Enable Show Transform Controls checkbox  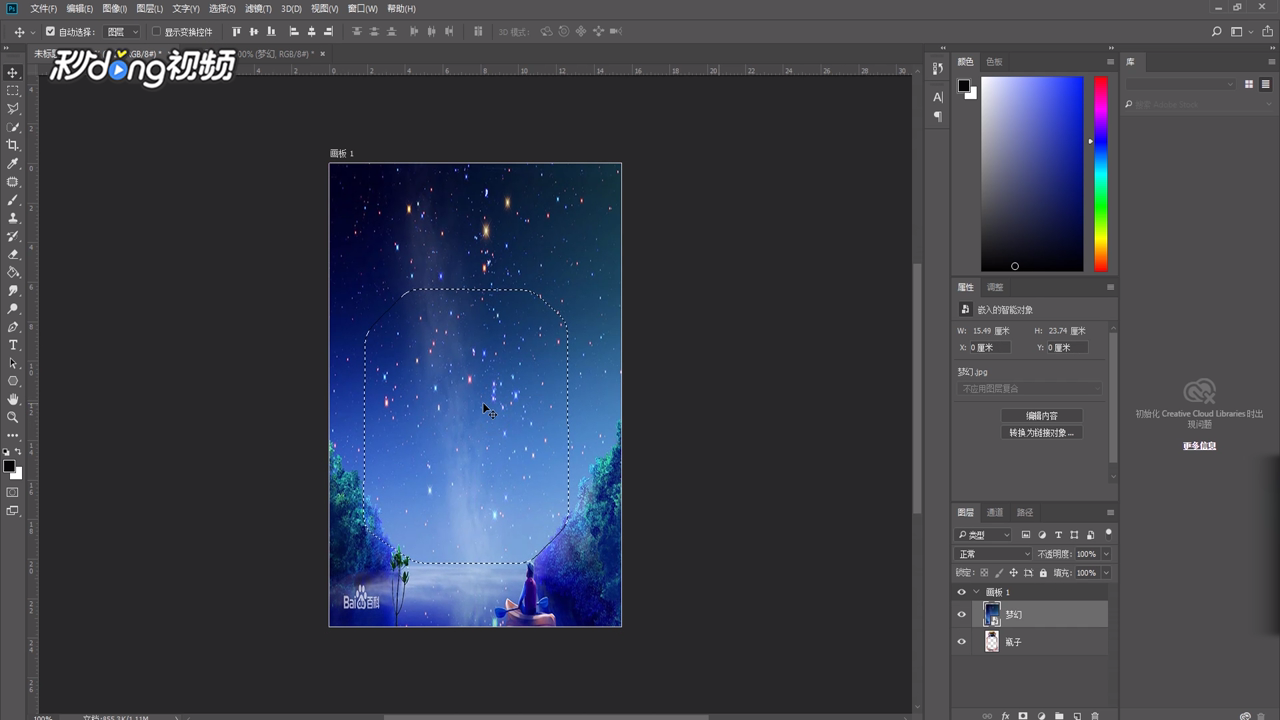click(x=156, y=32)
